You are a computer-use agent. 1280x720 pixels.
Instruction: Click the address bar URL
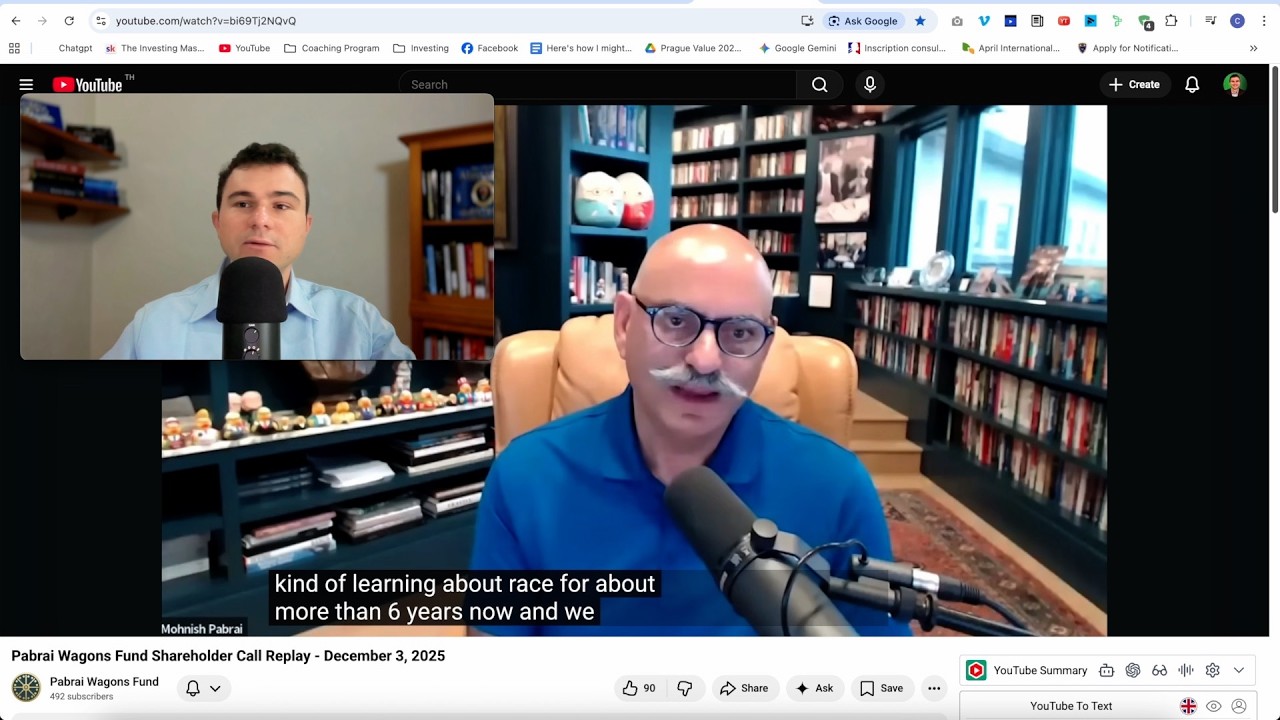click(206, 21)
